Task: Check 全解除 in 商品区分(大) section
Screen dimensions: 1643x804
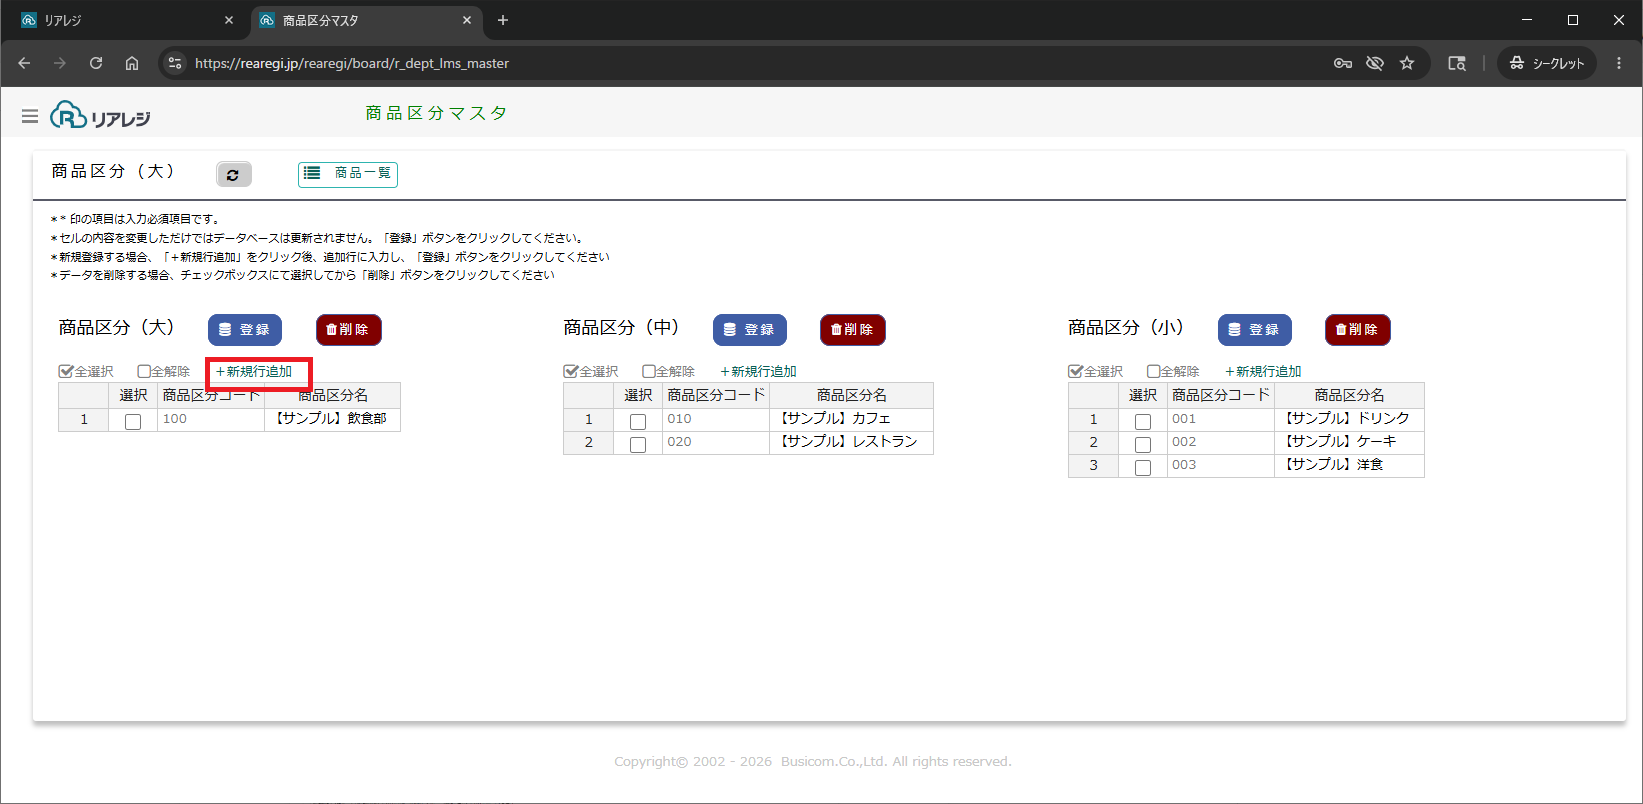Action: pyautogui.click(x=163, y=371)
